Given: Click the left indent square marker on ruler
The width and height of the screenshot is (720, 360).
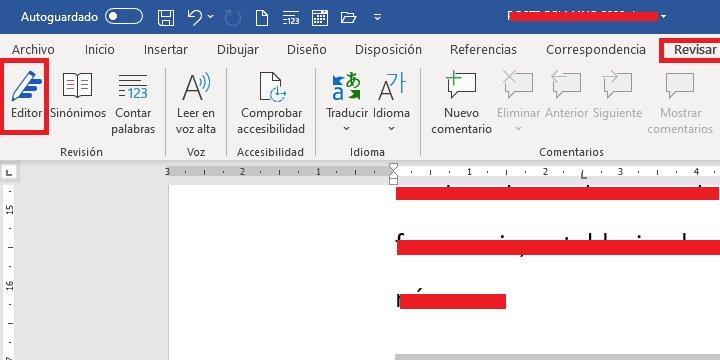Looking at the screenshot, I should 393,181.
